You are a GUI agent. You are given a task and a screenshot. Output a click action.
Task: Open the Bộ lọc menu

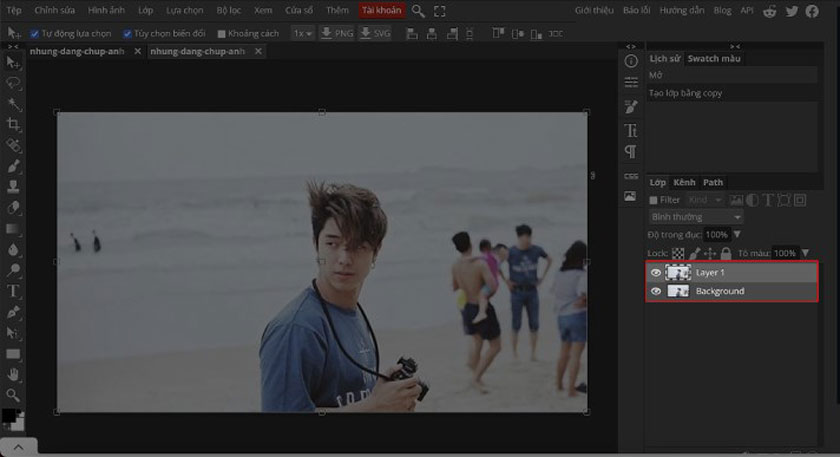click(x=229, y=10)
